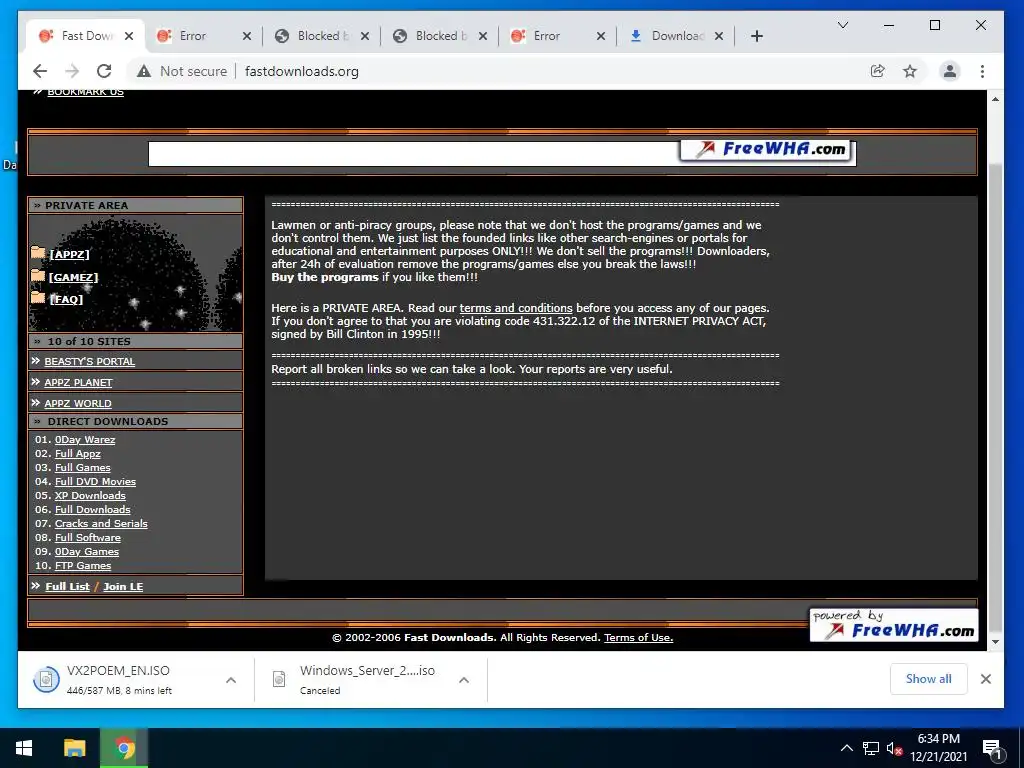Image resolution: width=1024 pixels, height=768 pixels.
Task: Open the Chrome profile avatar
Action: 950,71
